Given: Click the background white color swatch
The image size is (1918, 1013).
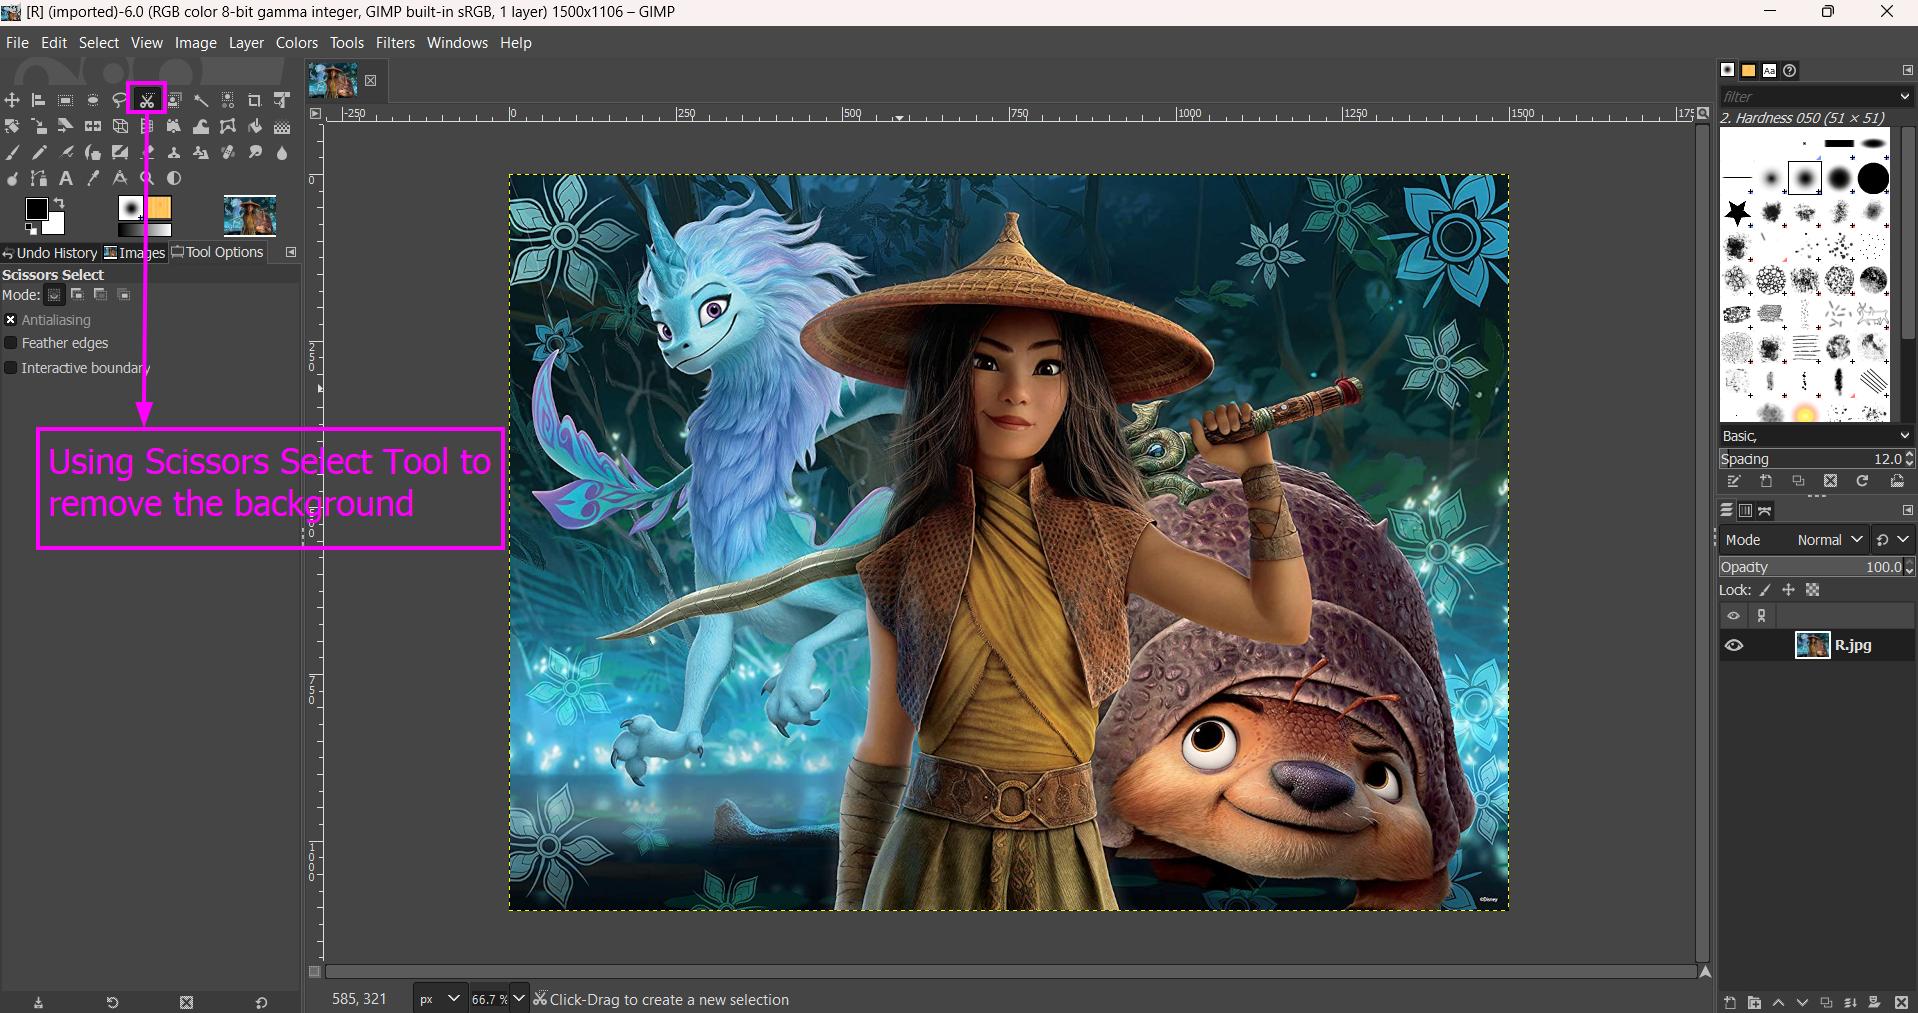Looking at the screenshot, I should [x=55, y=225].
